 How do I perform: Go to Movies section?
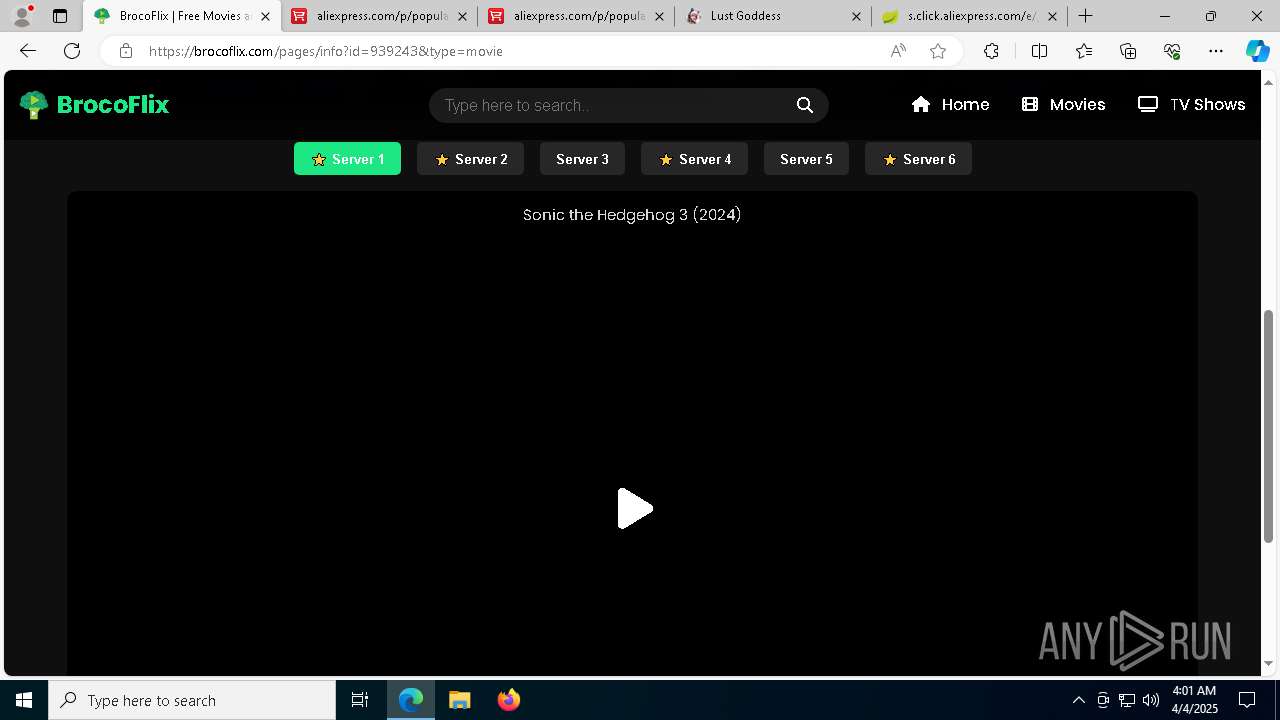click(x=1063, y=105)
